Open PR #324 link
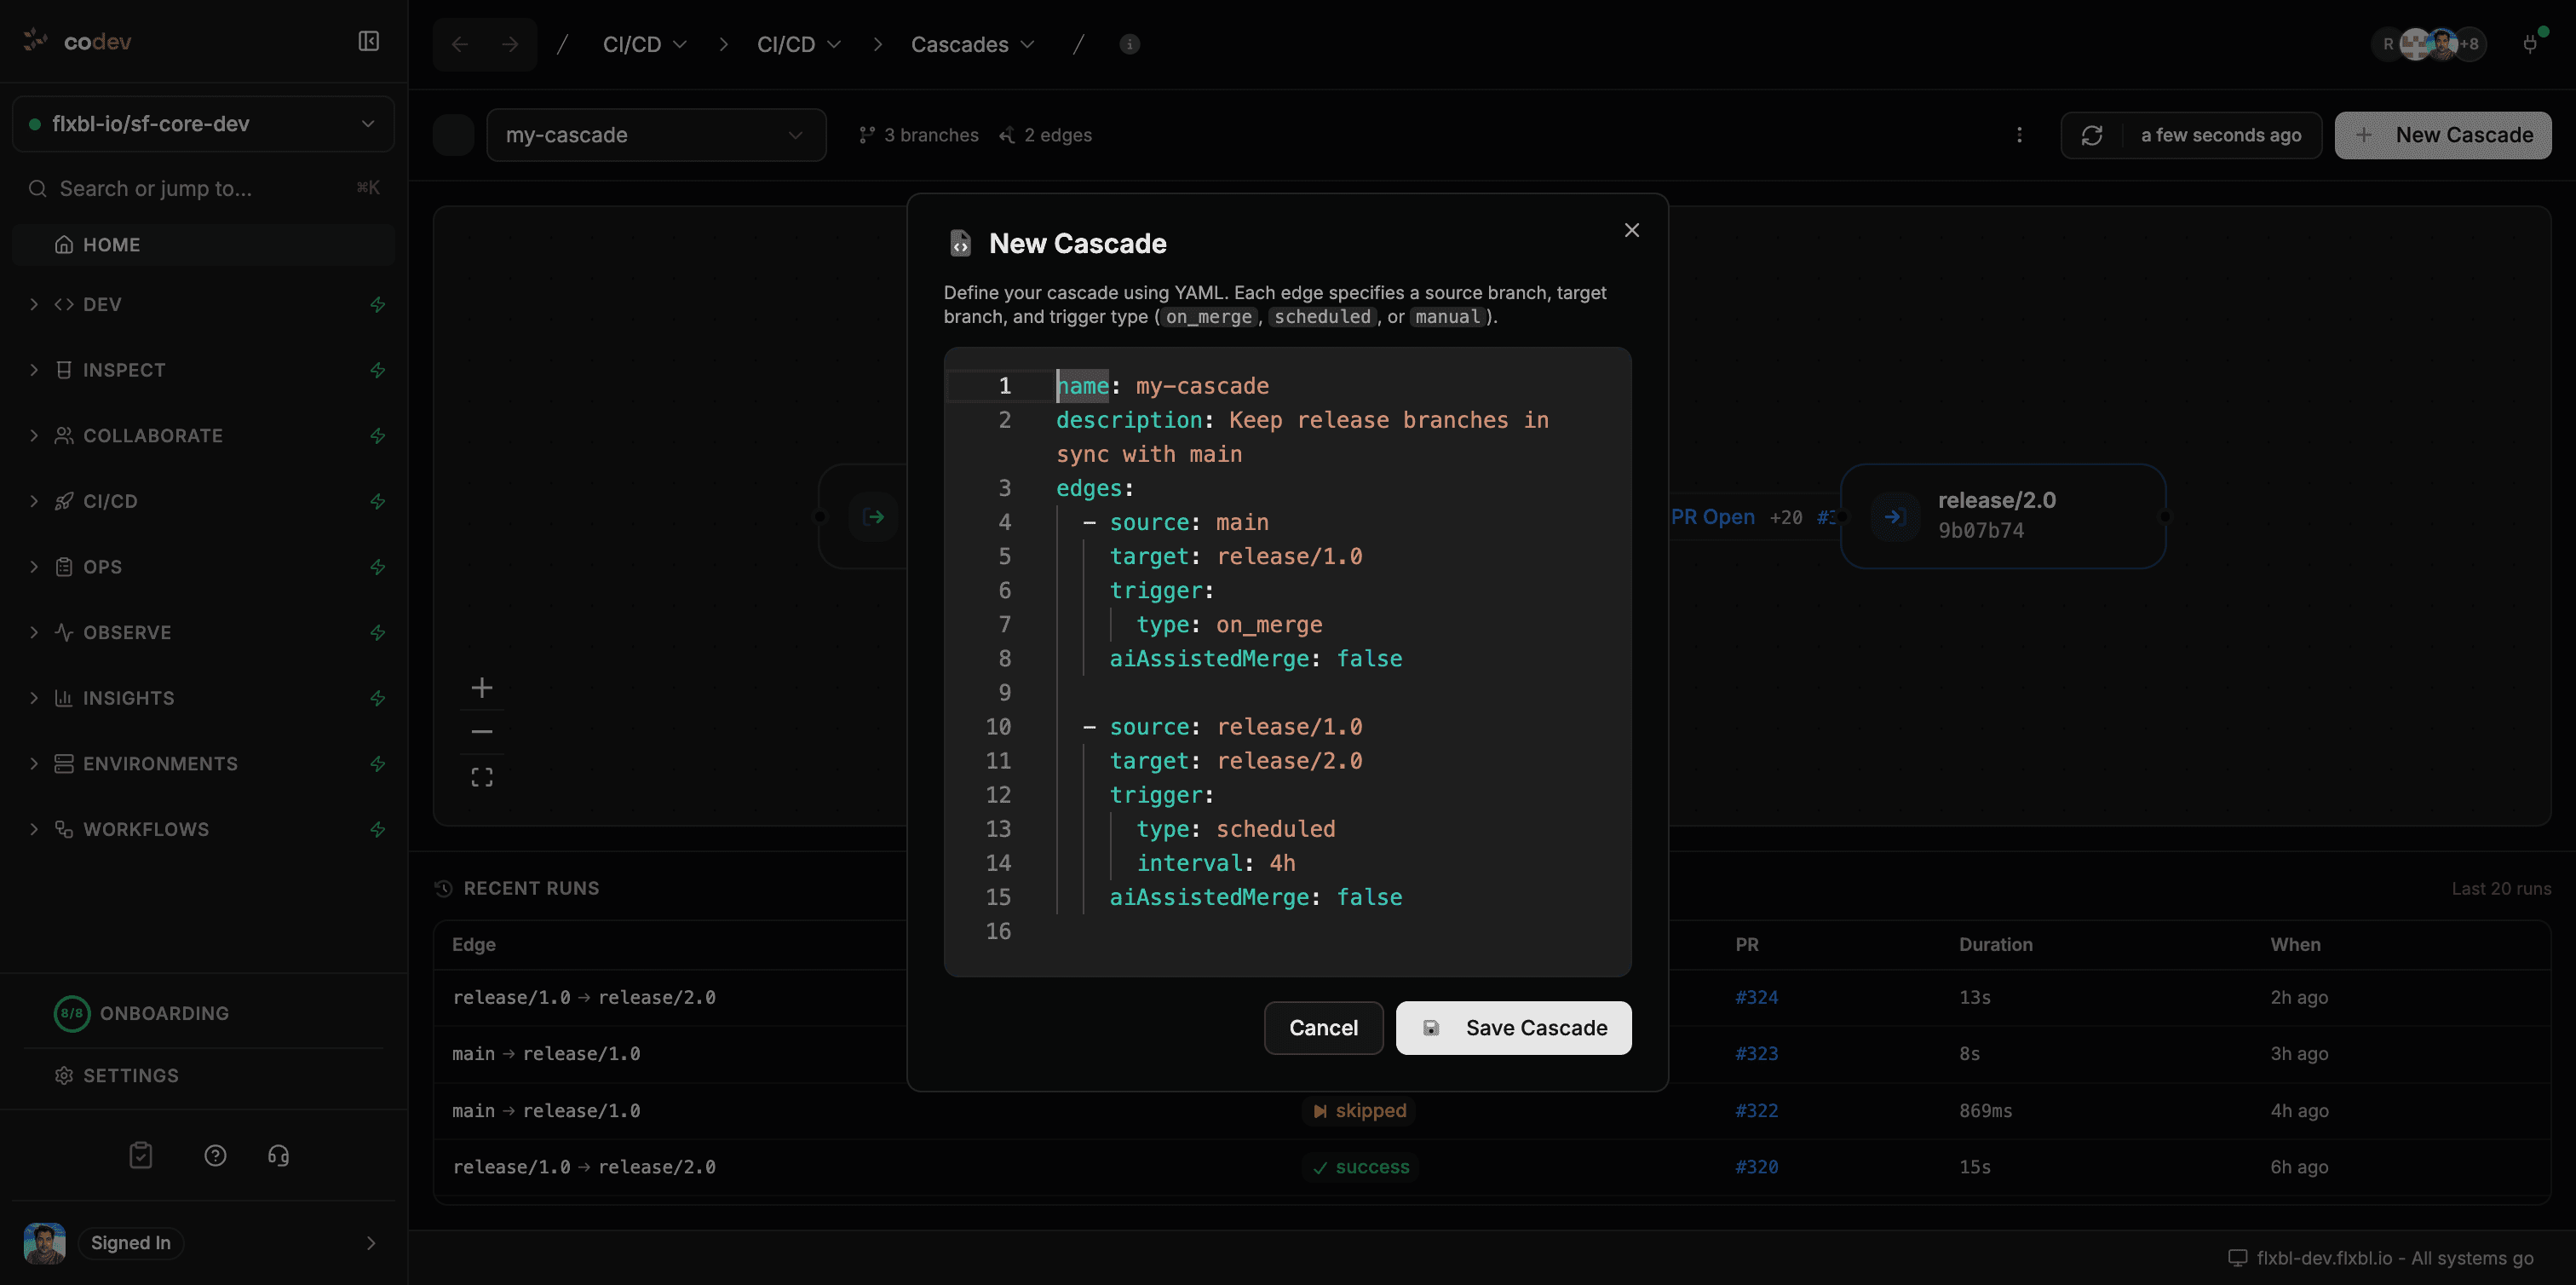 [1756, 997]
